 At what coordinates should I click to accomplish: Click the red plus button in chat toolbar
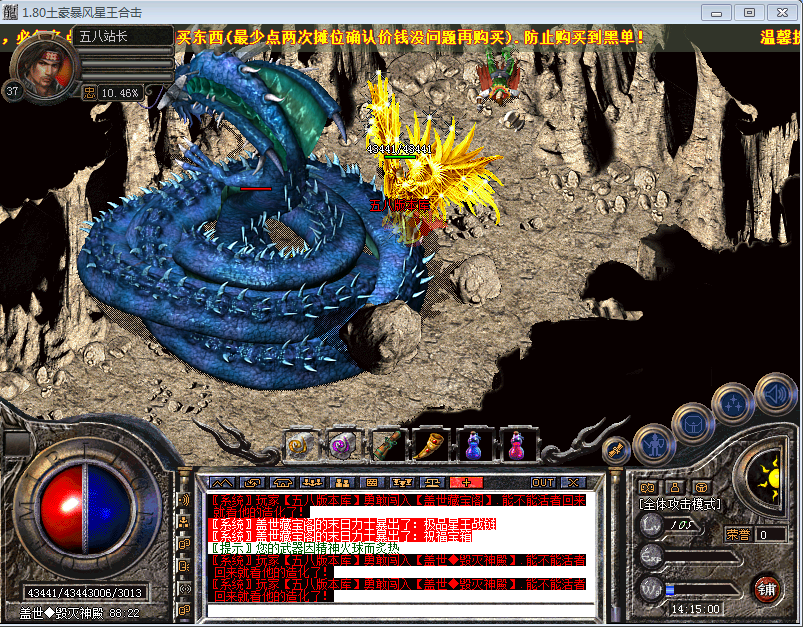point(466,483)
